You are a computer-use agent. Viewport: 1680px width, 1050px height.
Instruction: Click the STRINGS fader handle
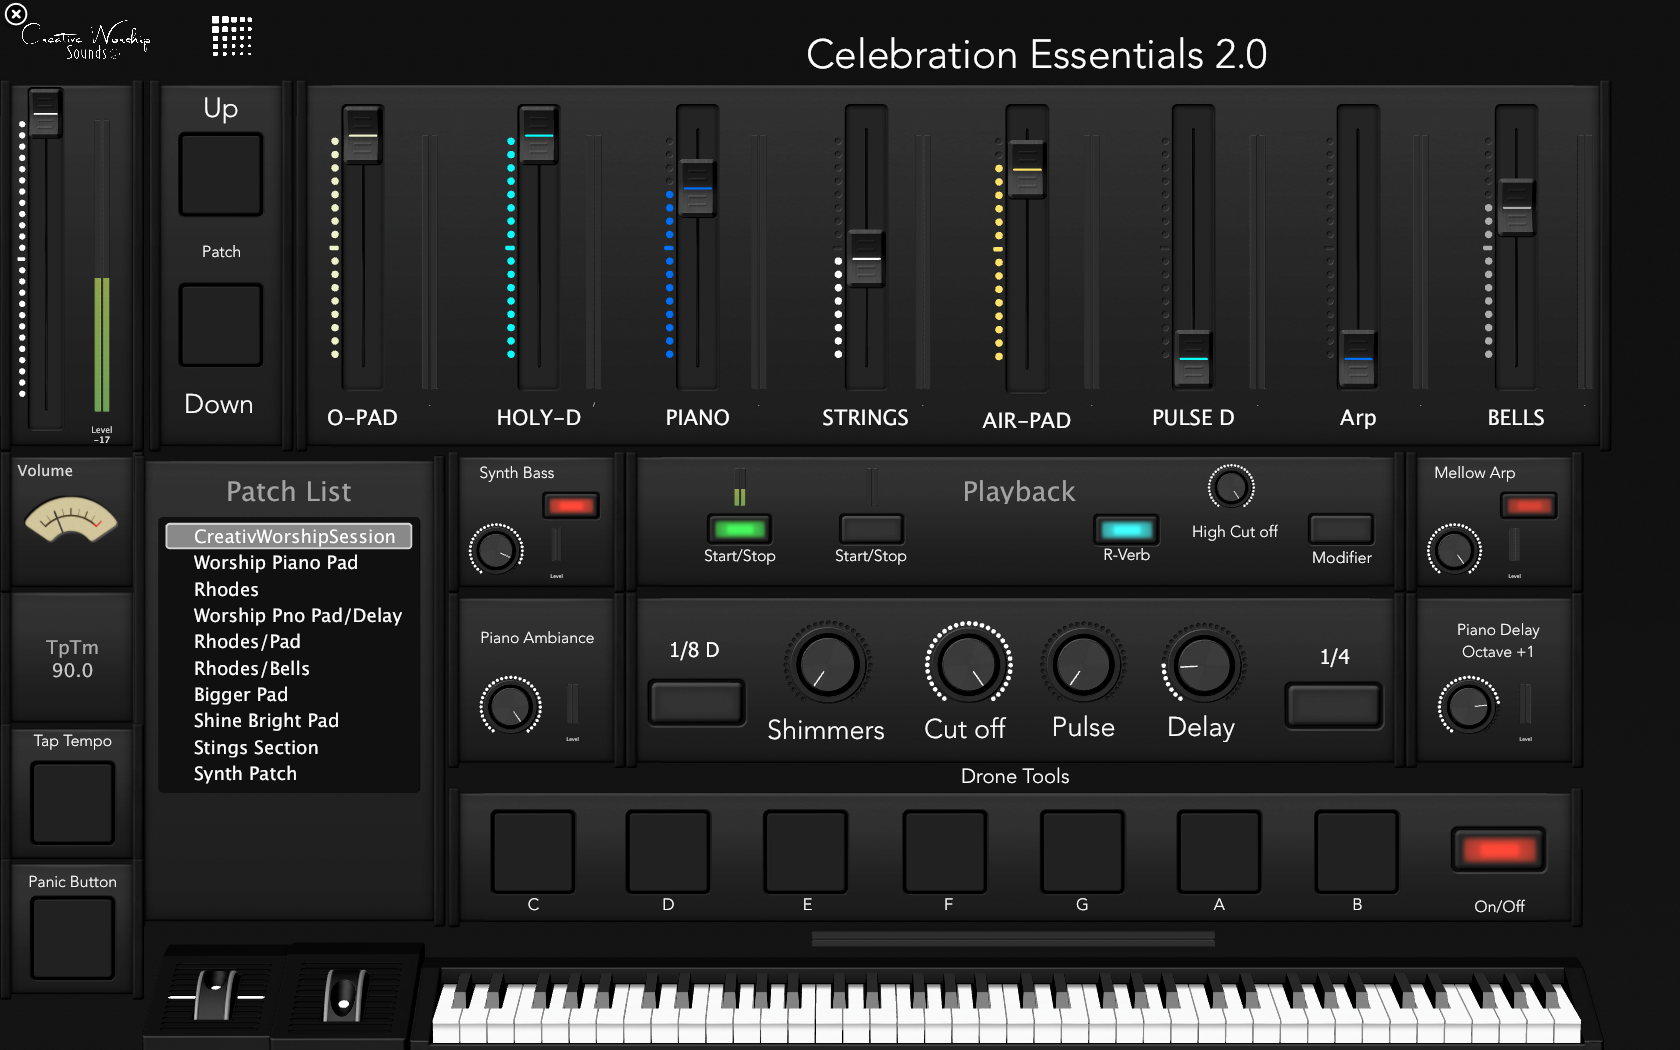(866, 258)
